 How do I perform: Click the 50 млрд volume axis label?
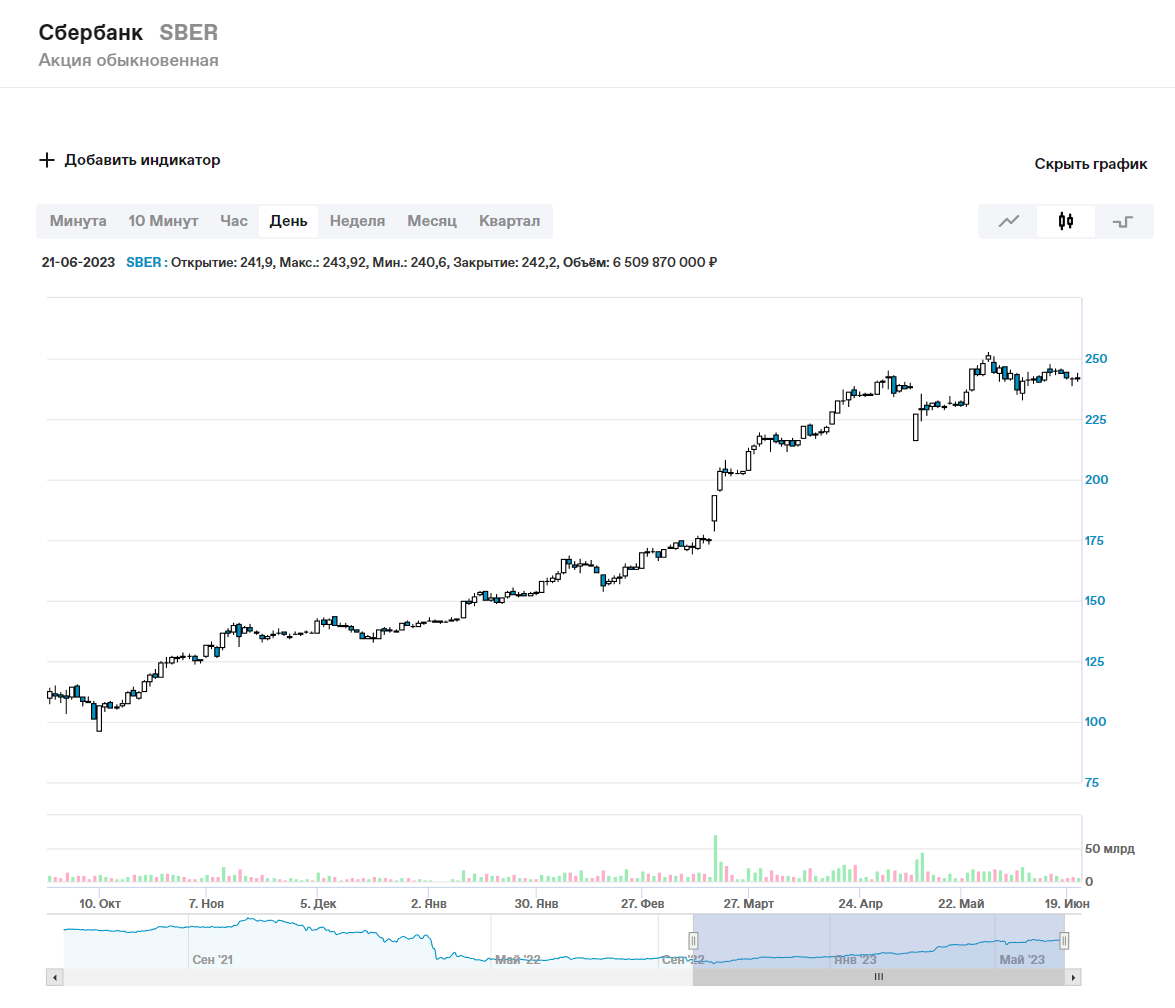[1110, 849]
